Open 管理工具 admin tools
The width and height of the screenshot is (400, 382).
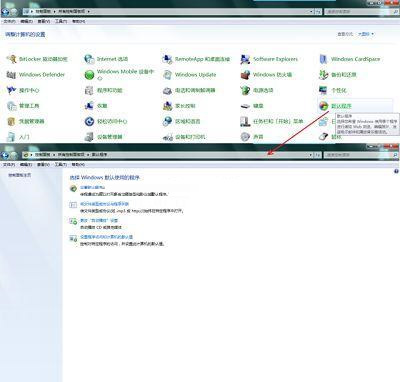[23, 106]
